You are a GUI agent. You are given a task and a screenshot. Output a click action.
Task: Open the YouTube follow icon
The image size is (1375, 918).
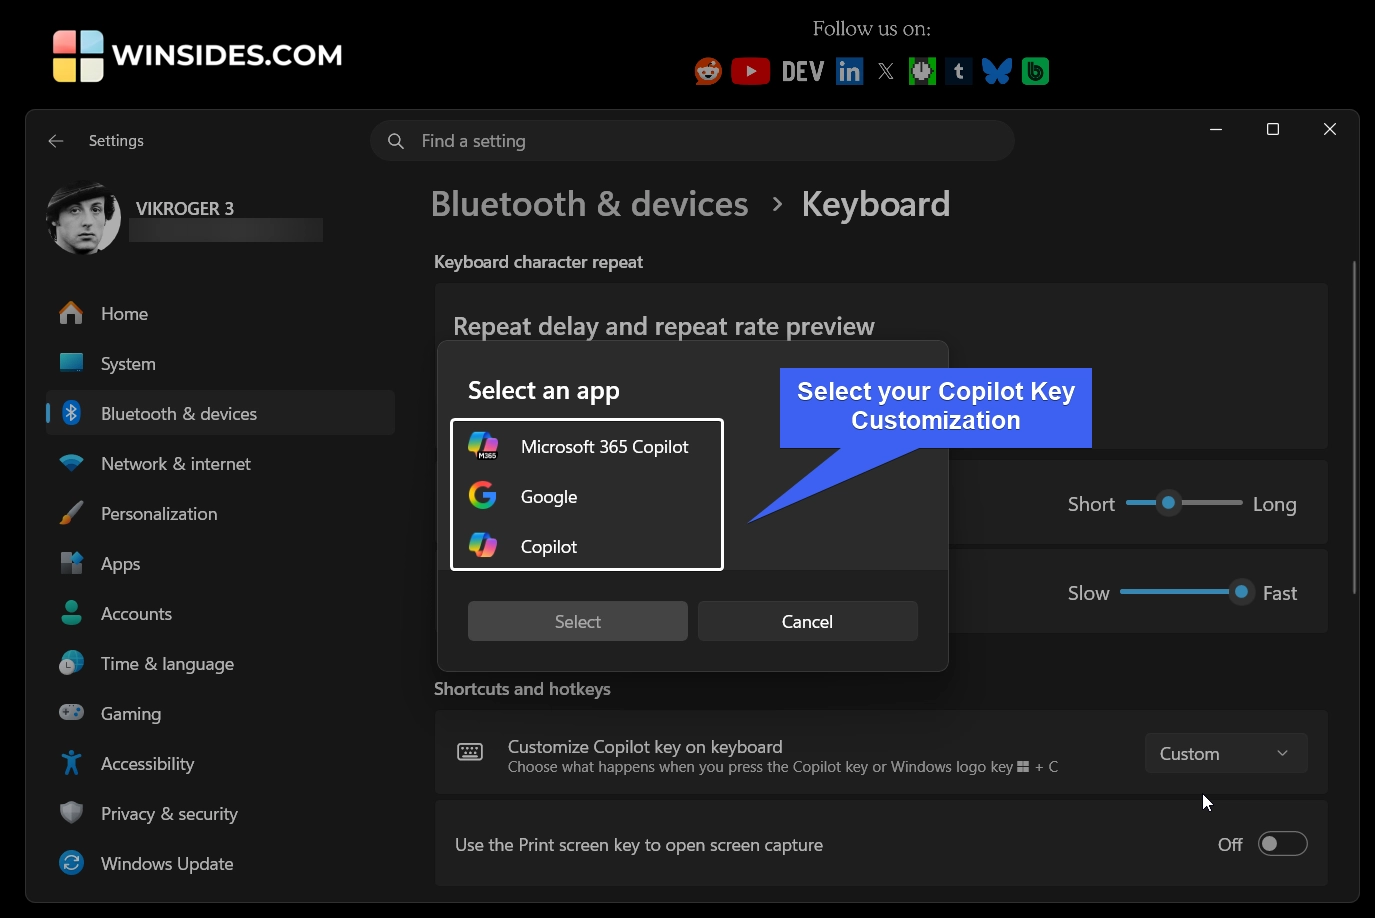[x=750, y=70]
